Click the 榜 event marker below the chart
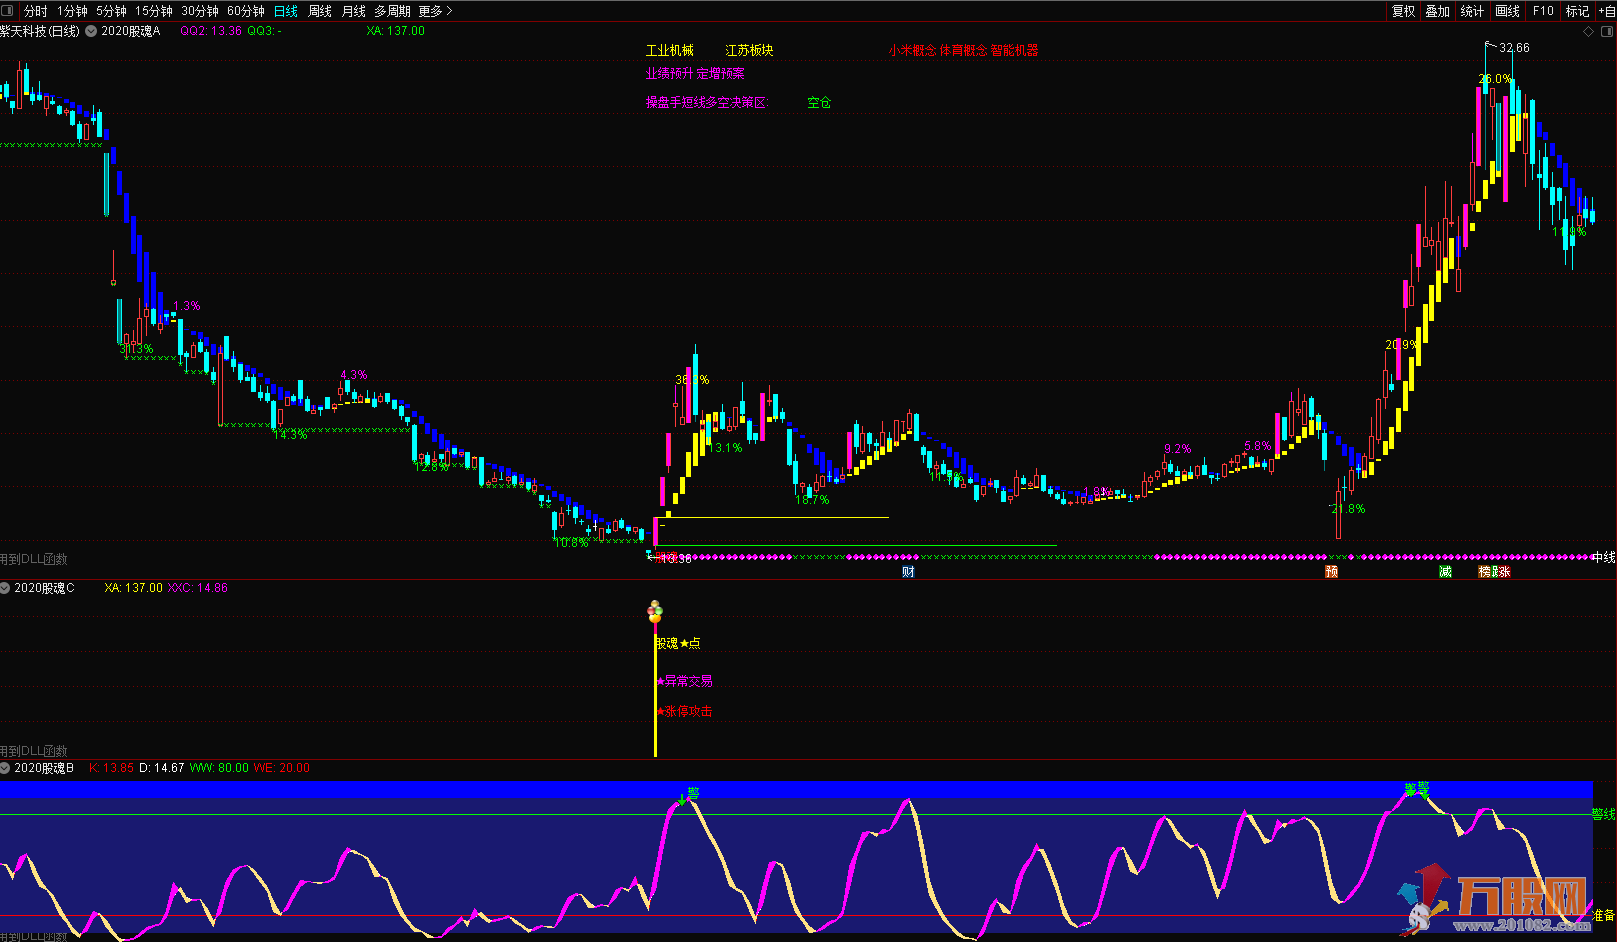This screenshot has width=1617, height=942. pos(1485,572)
